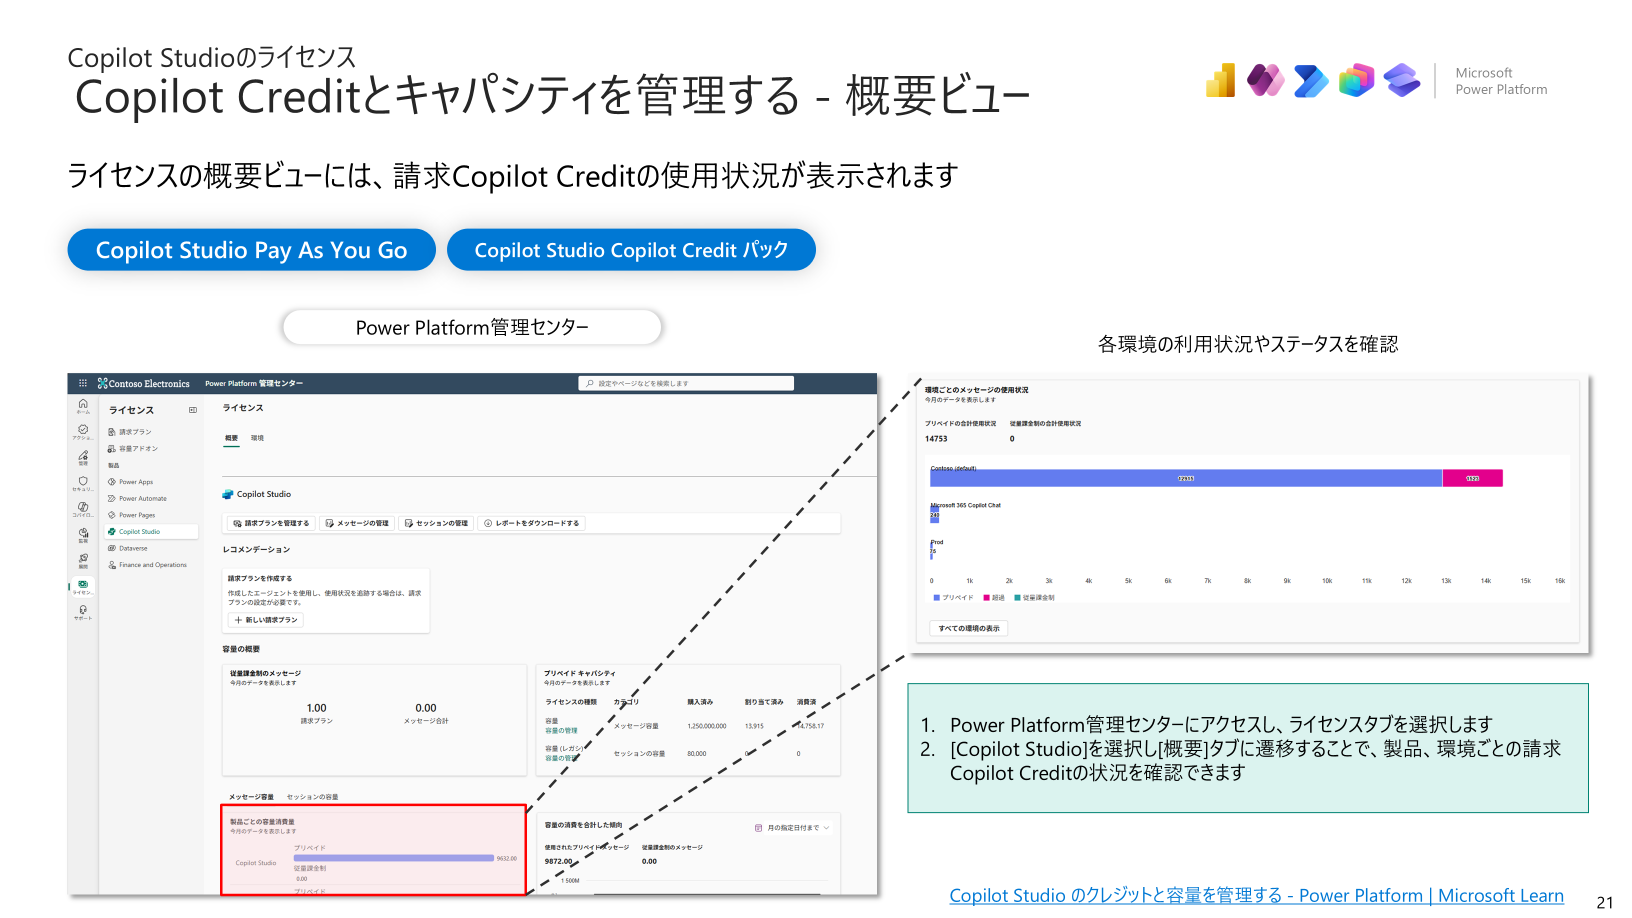Open the Manage icon in the left rail
The width and height of the screenshot is (1632, 918).
[x=83, y=457]
